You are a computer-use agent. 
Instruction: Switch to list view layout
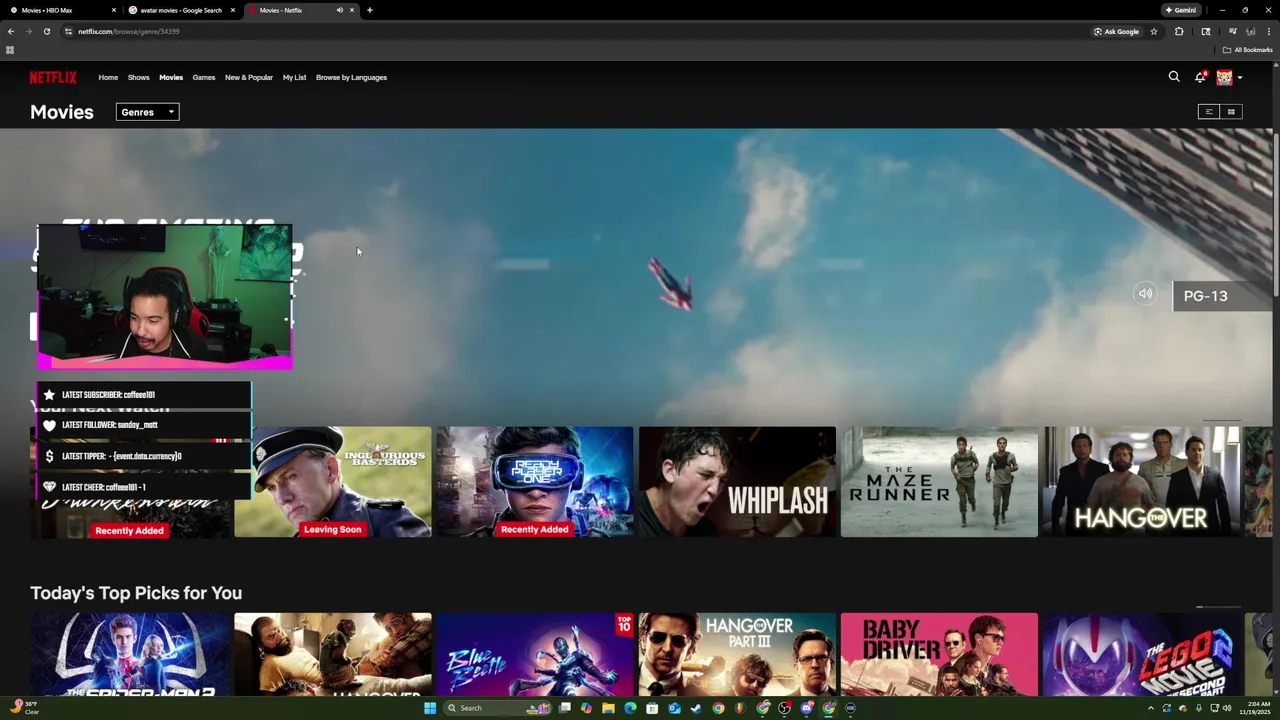pos(1208,112)
